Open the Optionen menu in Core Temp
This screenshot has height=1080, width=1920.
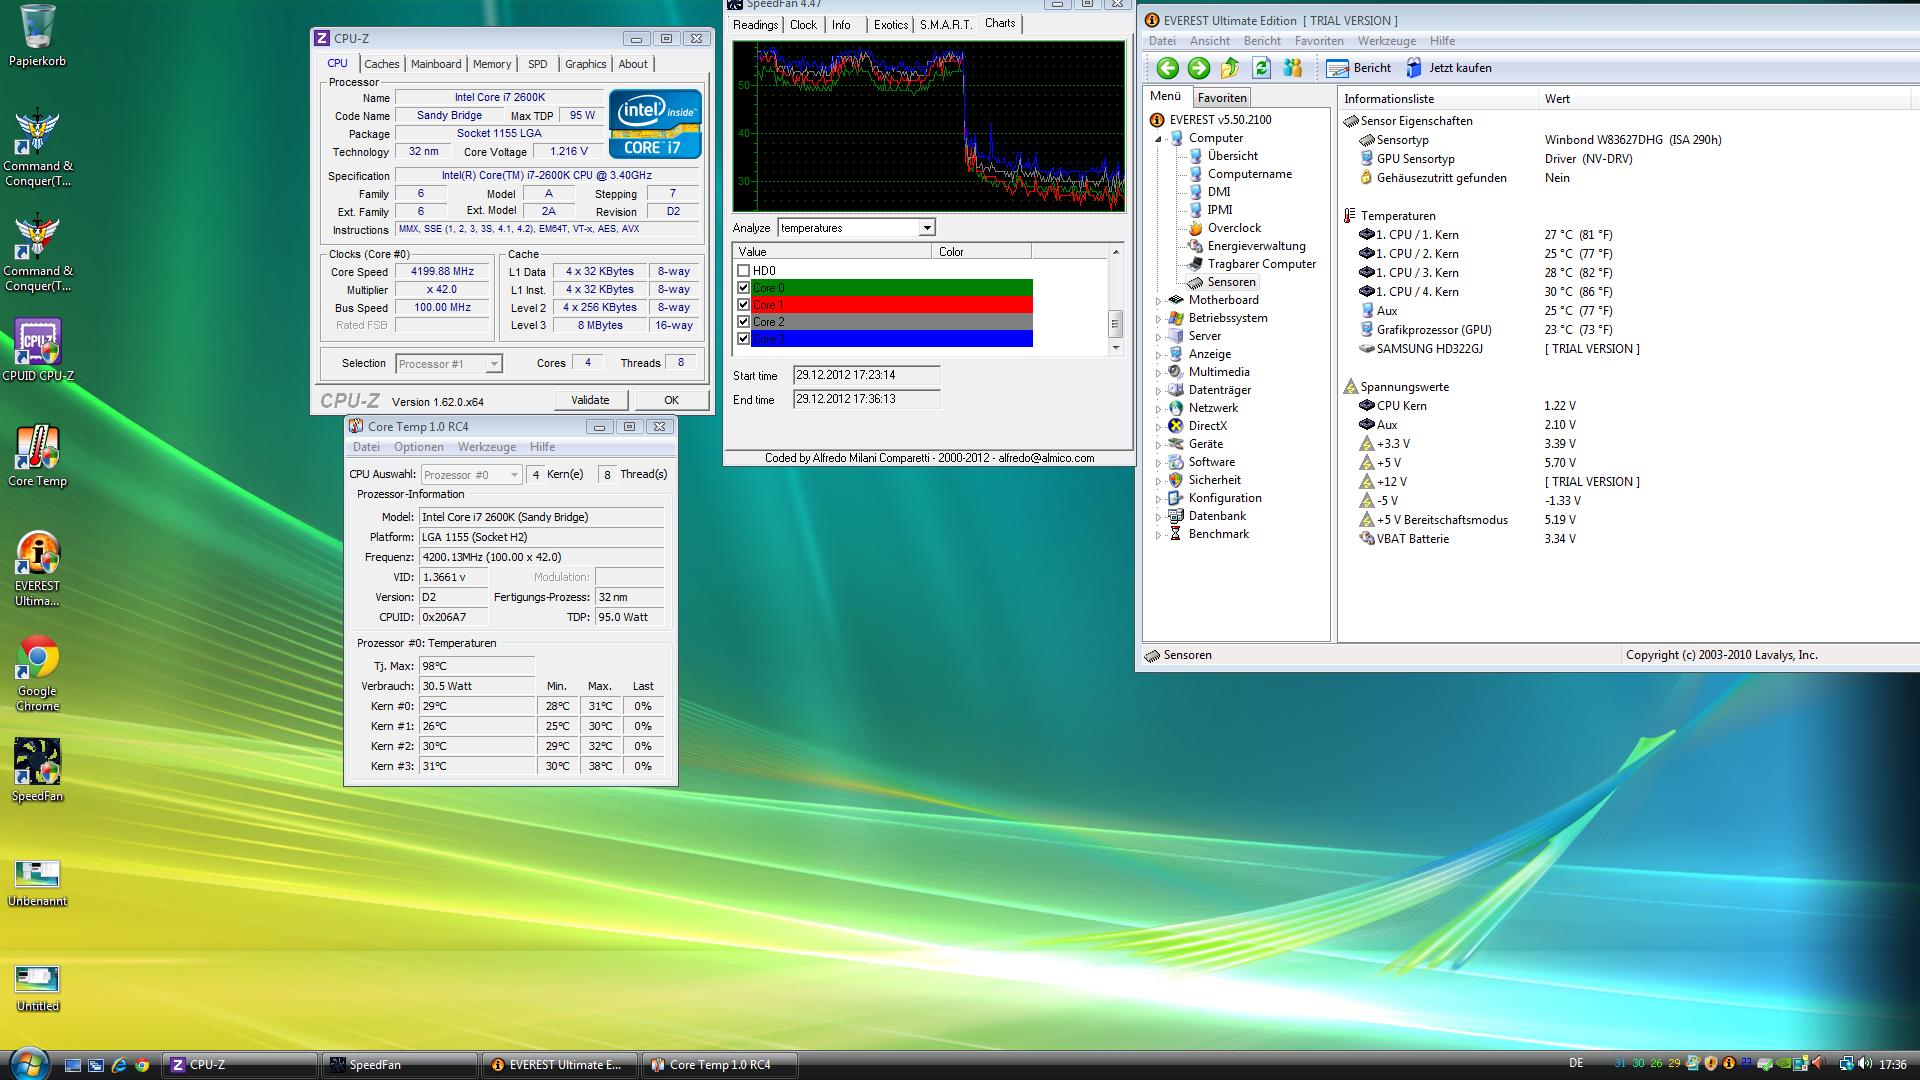418,447
